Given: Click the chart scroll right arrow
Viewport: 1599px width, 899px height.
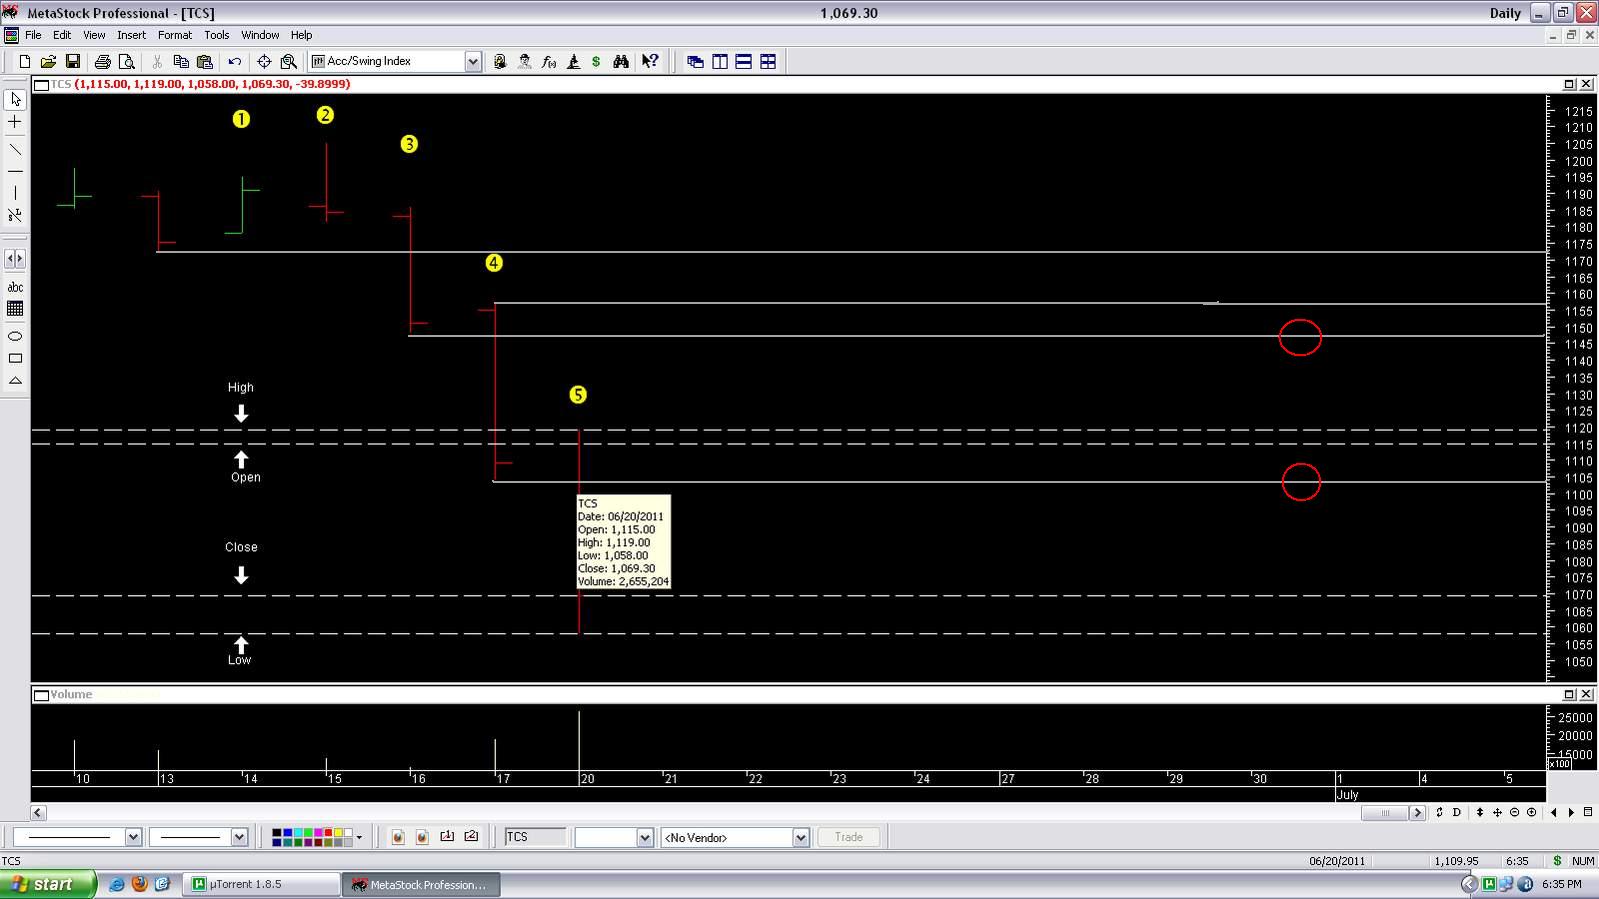Looking at the screenshot, I should tap(1417, 813).
